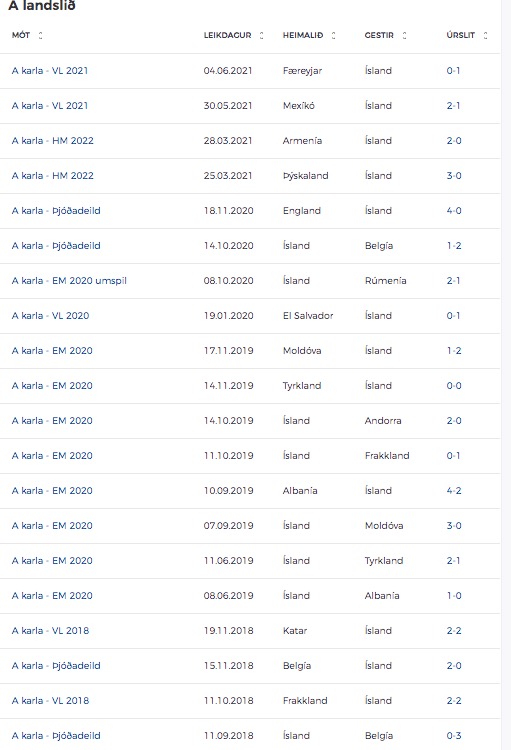Open A karla - Þjóðadeild 15.11.2018 match
Viewport: 511px width, 750px height.
[56, 666]
